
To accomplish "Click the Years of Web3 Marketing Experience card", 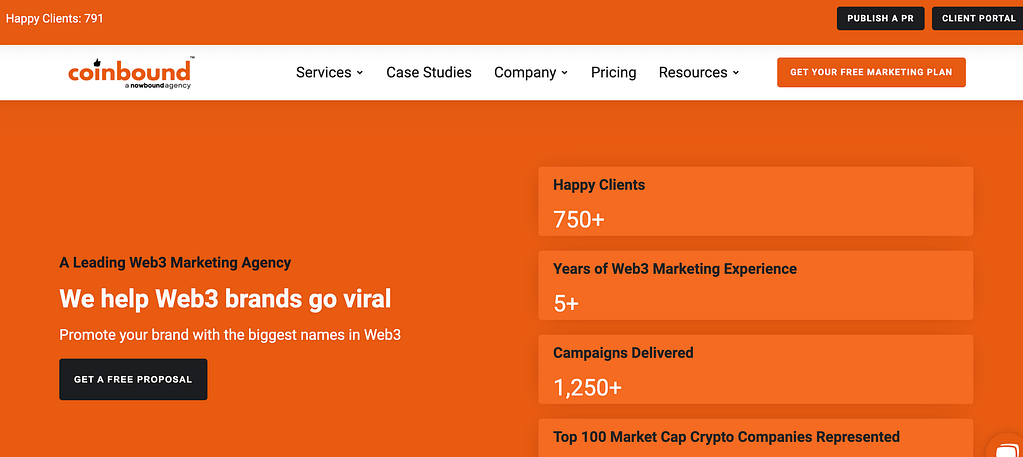I will click(755, 285).
